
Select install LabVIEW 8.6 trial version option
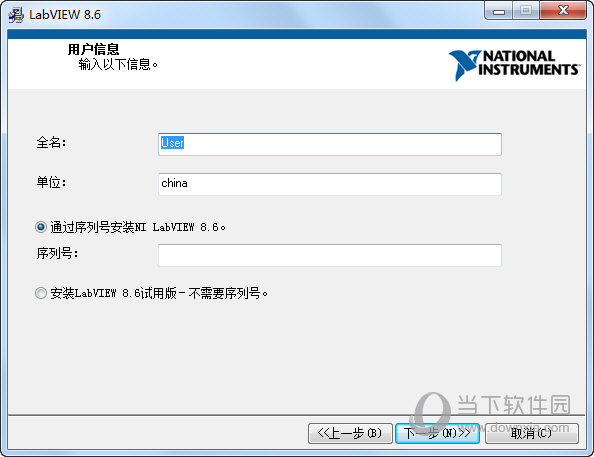[x=41, y=293]
